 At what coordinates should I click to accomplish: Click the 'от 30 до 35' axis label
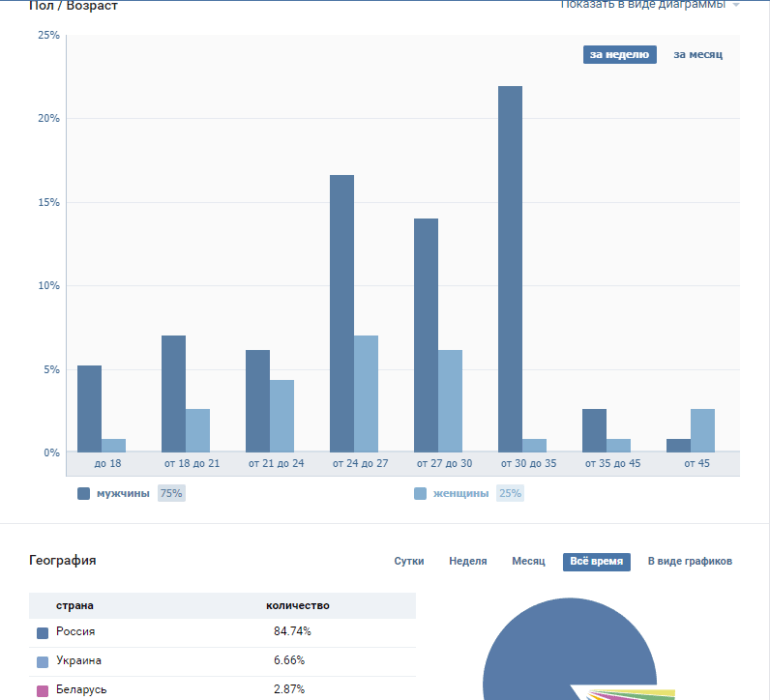pos(528,463)
